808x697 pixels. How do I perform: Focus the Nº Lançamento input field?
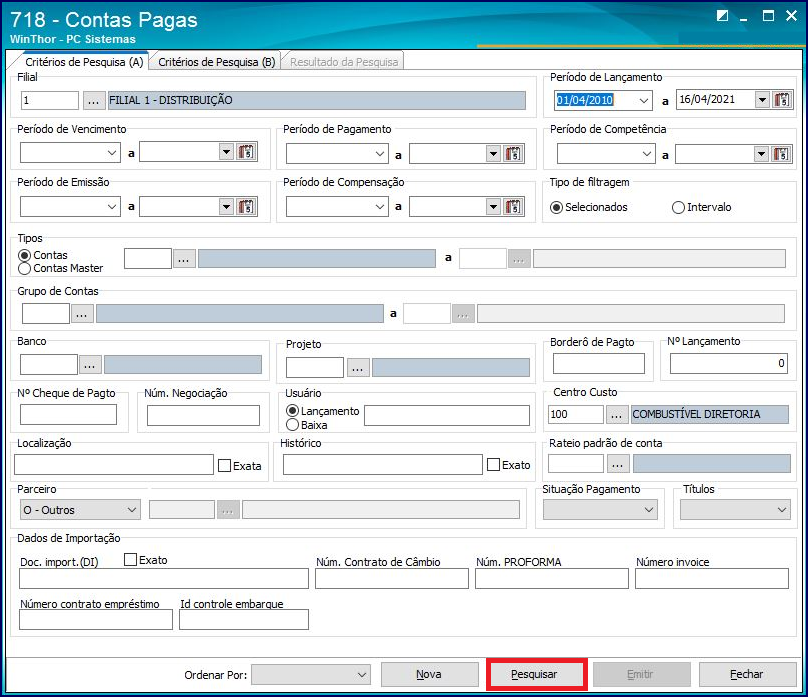(729, 363)
